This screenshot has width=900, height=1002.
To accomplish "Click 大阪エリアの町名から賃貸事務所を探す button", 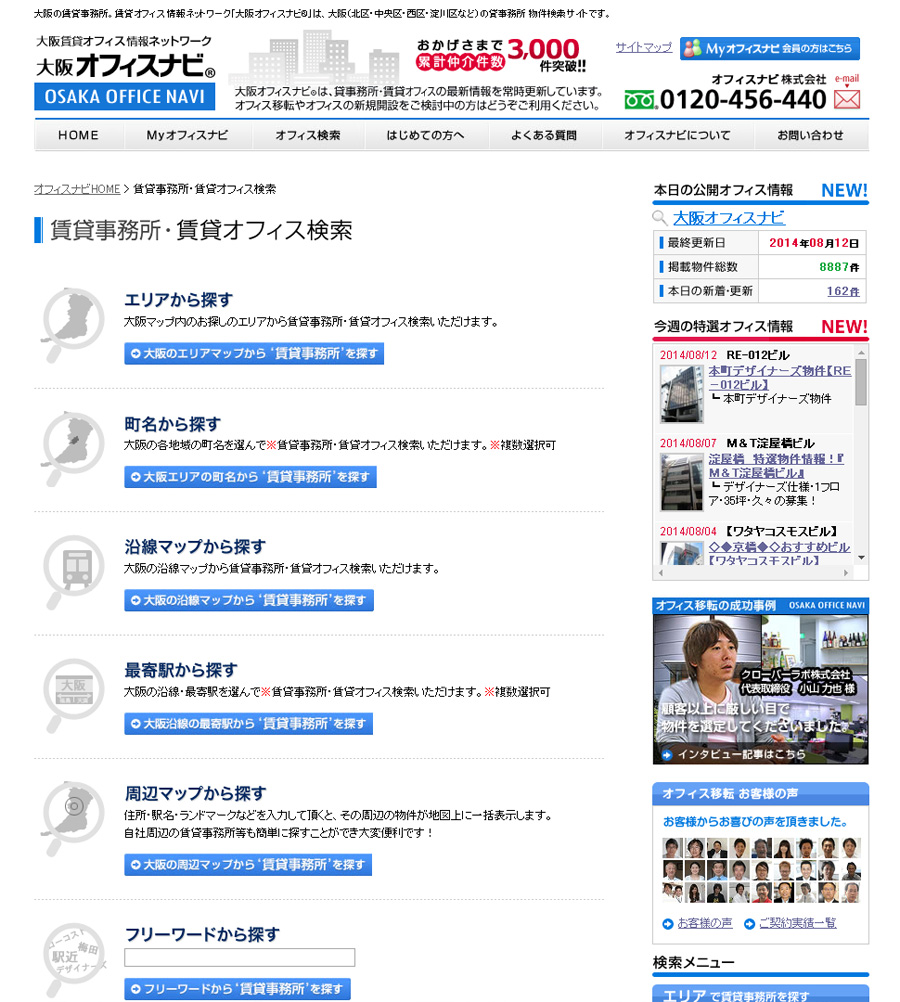I will pyautogui.click(x=250, y=477).
